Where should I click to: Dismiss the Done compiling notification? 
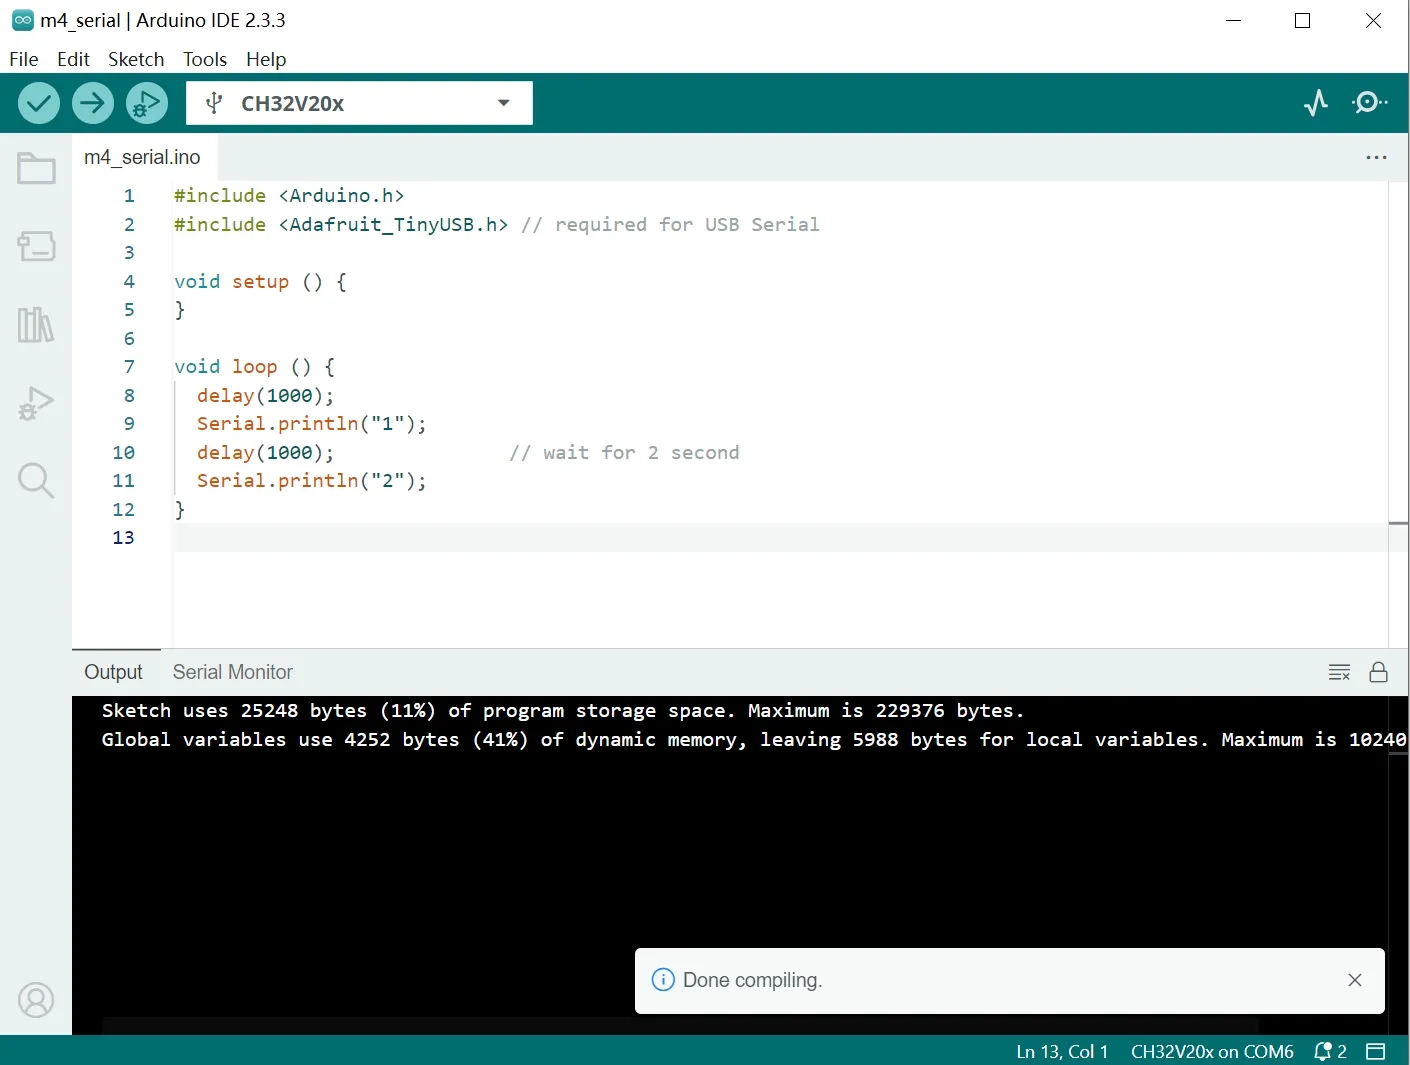coord(1354,980)
